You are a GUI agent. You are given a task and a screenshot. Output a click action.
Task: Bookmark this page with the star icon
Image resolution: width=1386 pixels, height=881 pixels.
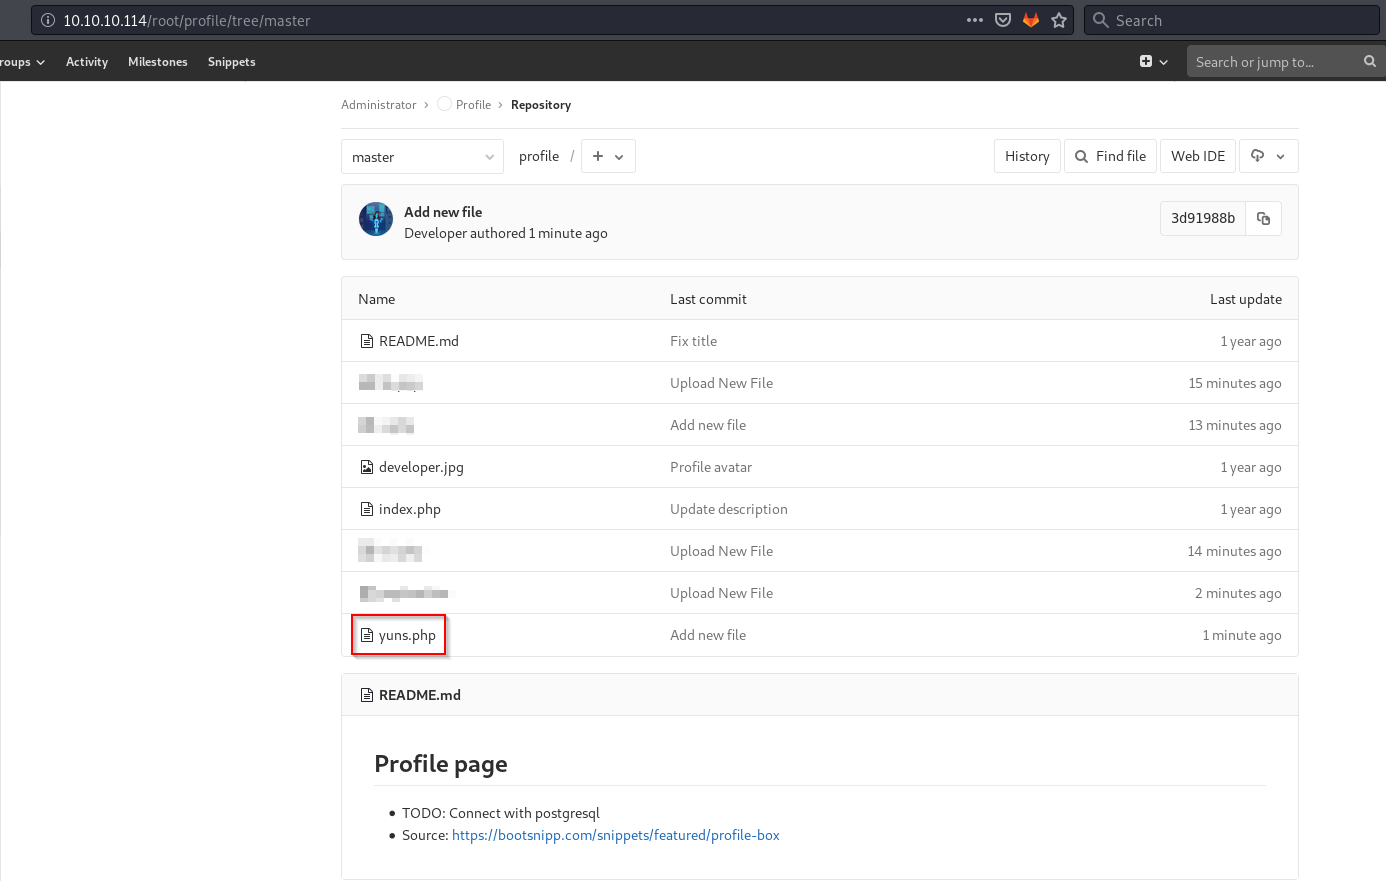pos(1059,20)
